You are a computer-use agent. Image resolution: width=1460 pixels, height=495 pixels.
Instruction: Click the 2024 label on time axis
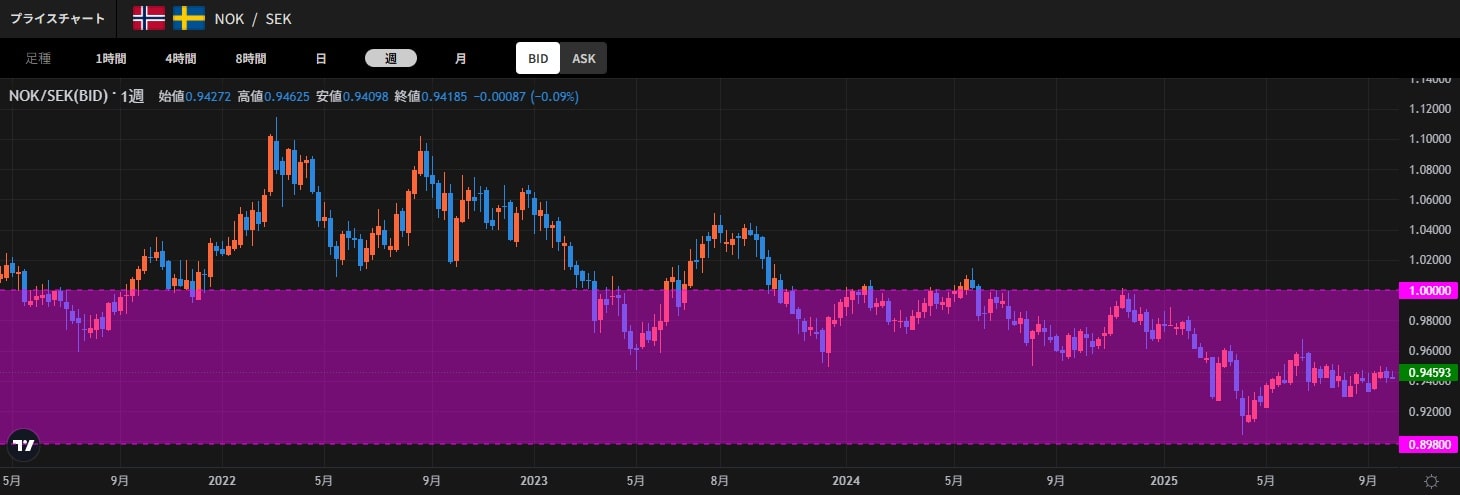pos(845,480)
